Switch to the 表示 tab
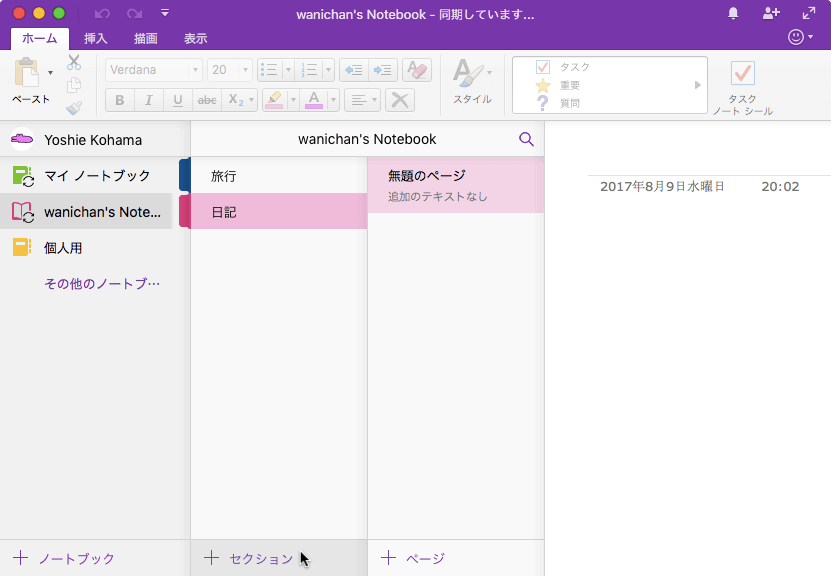Image resolution: width=831 pixels, height=576 pixels. (x=195, y=39)
